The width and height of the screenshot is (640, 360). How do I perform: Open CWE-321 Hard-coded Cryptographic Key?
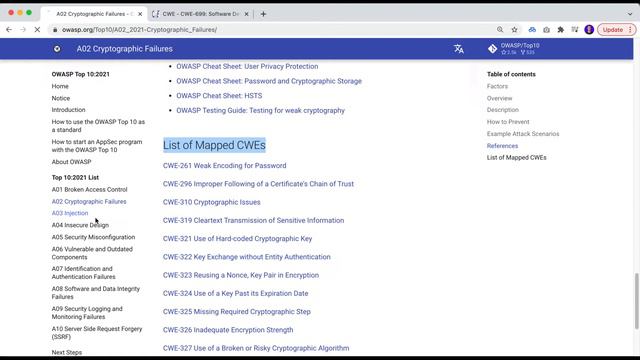tap(238, 238)
